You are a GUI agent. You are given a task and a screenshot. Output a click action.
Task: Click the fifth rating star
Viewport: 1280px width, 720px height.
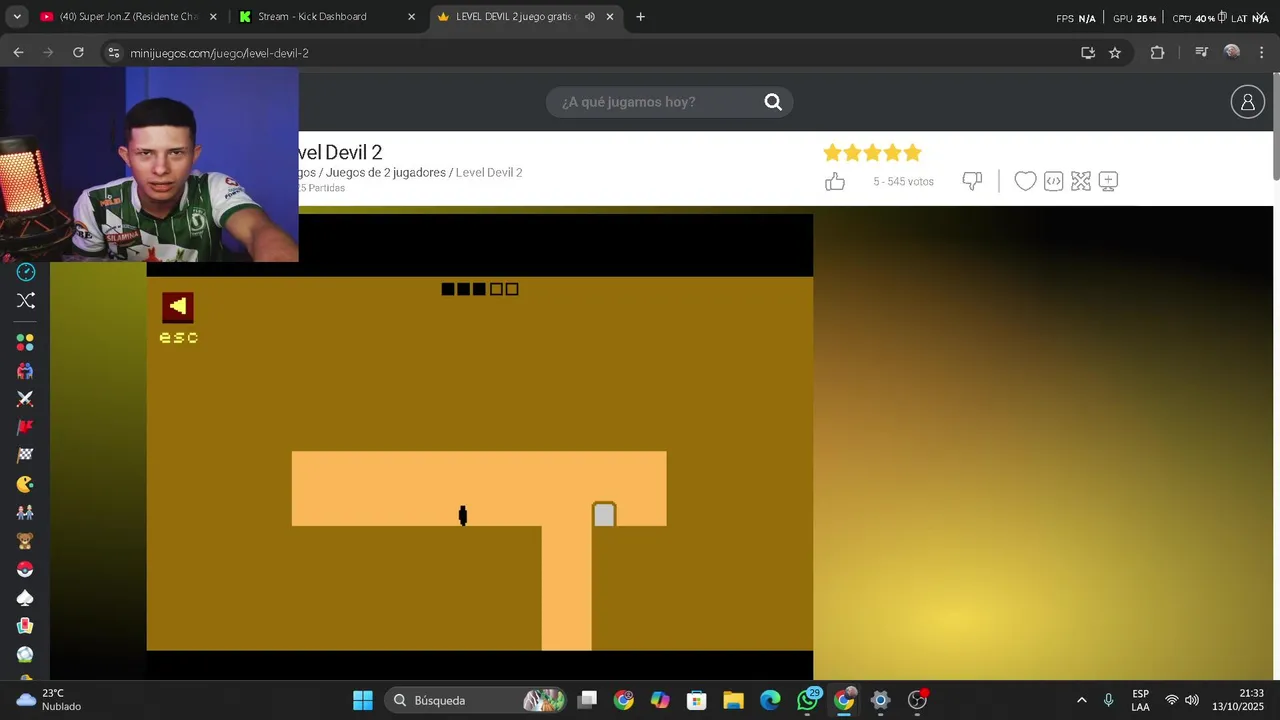(912, 153)
